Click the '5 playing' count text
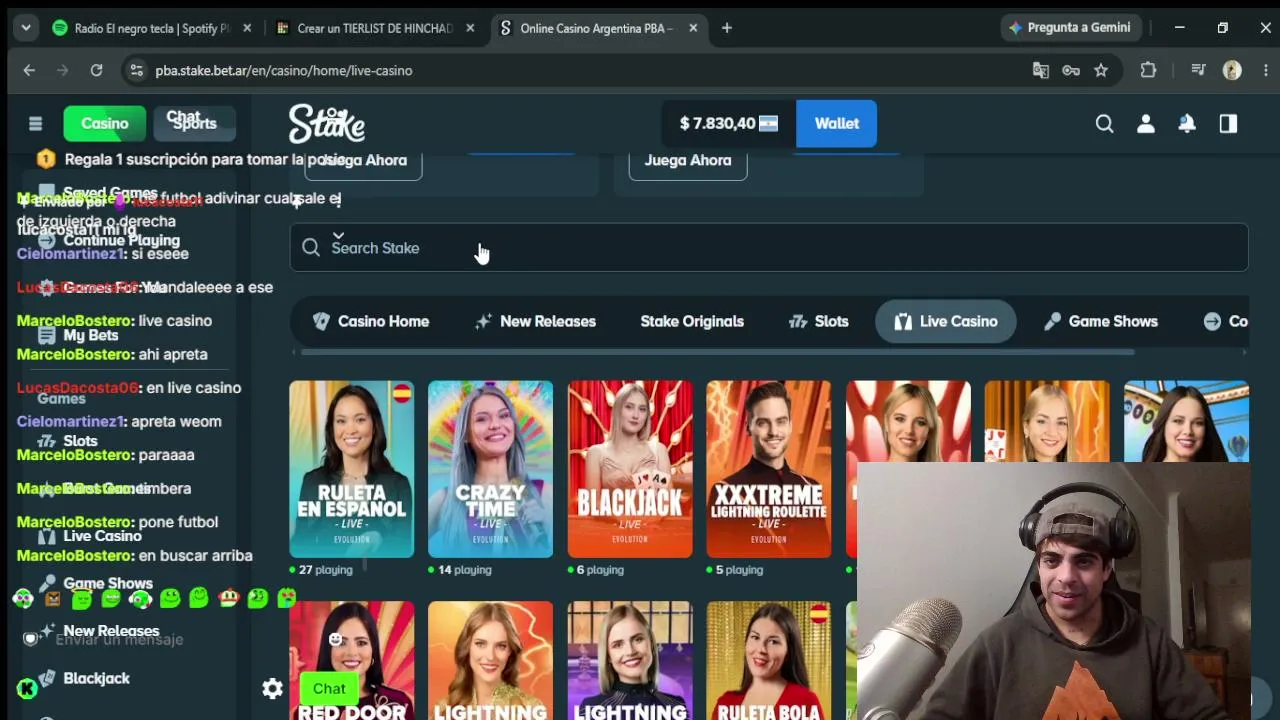The height and width of the screenshot is (720, 1280). 739,570
